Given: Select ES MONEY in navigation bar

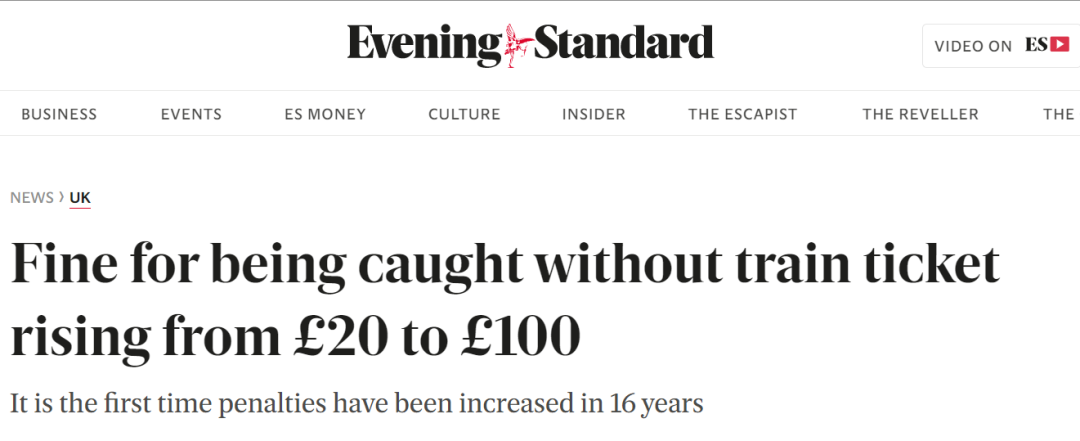Looking at the screenshot, I should tap(325, 114).
